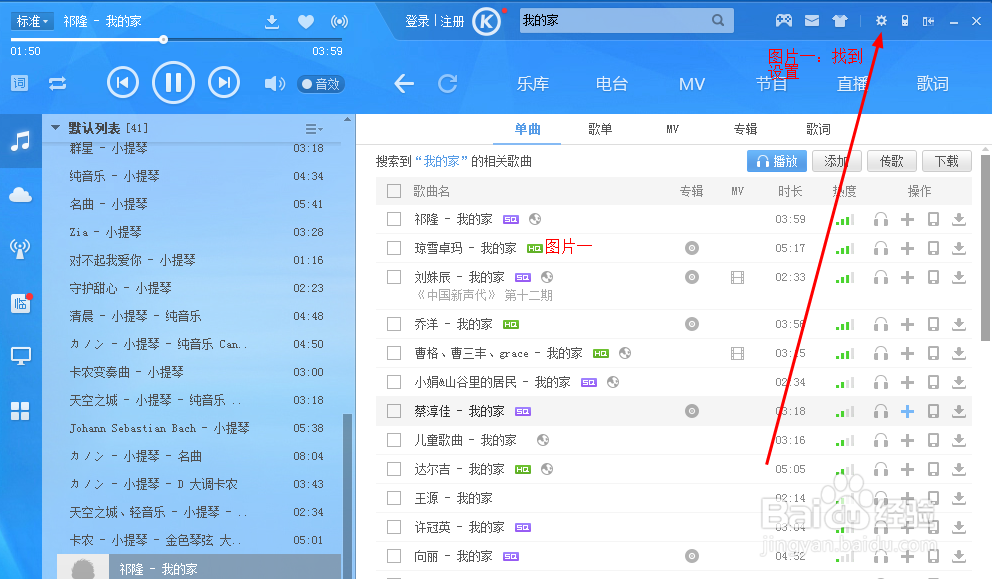Viewport: 992px width, 579px height.
Task: Click the broadcast signal icon near song title
Action: click(339, 22)
